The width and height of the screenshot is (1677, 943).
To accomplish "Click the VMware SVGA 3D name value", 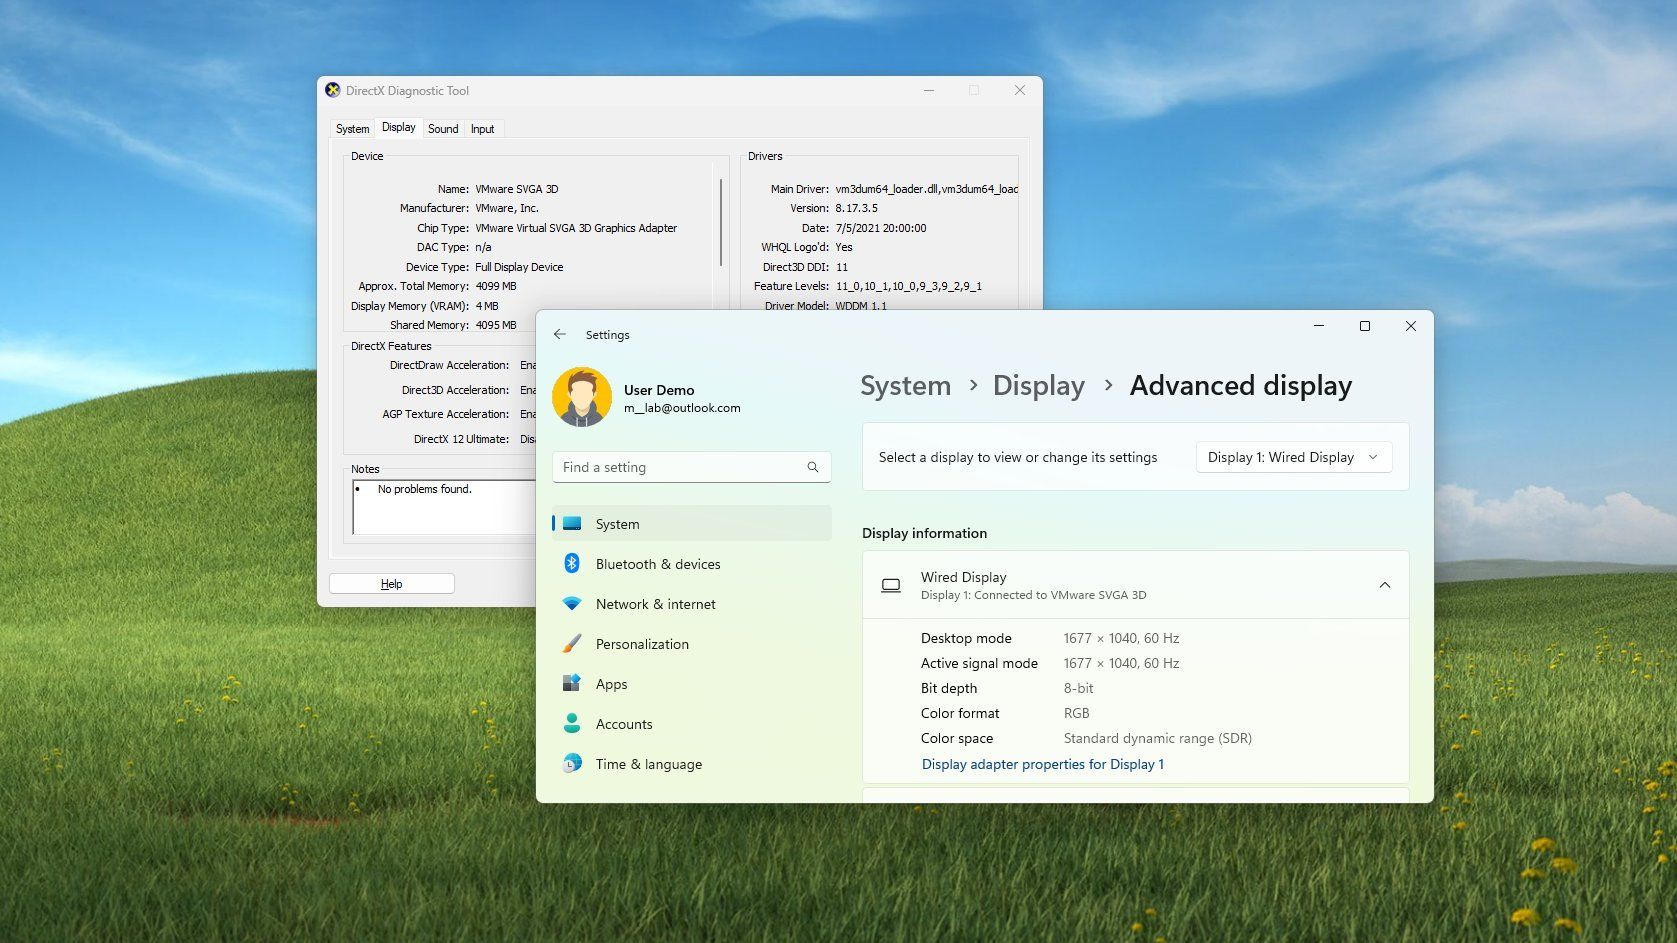I will point(517,189).
